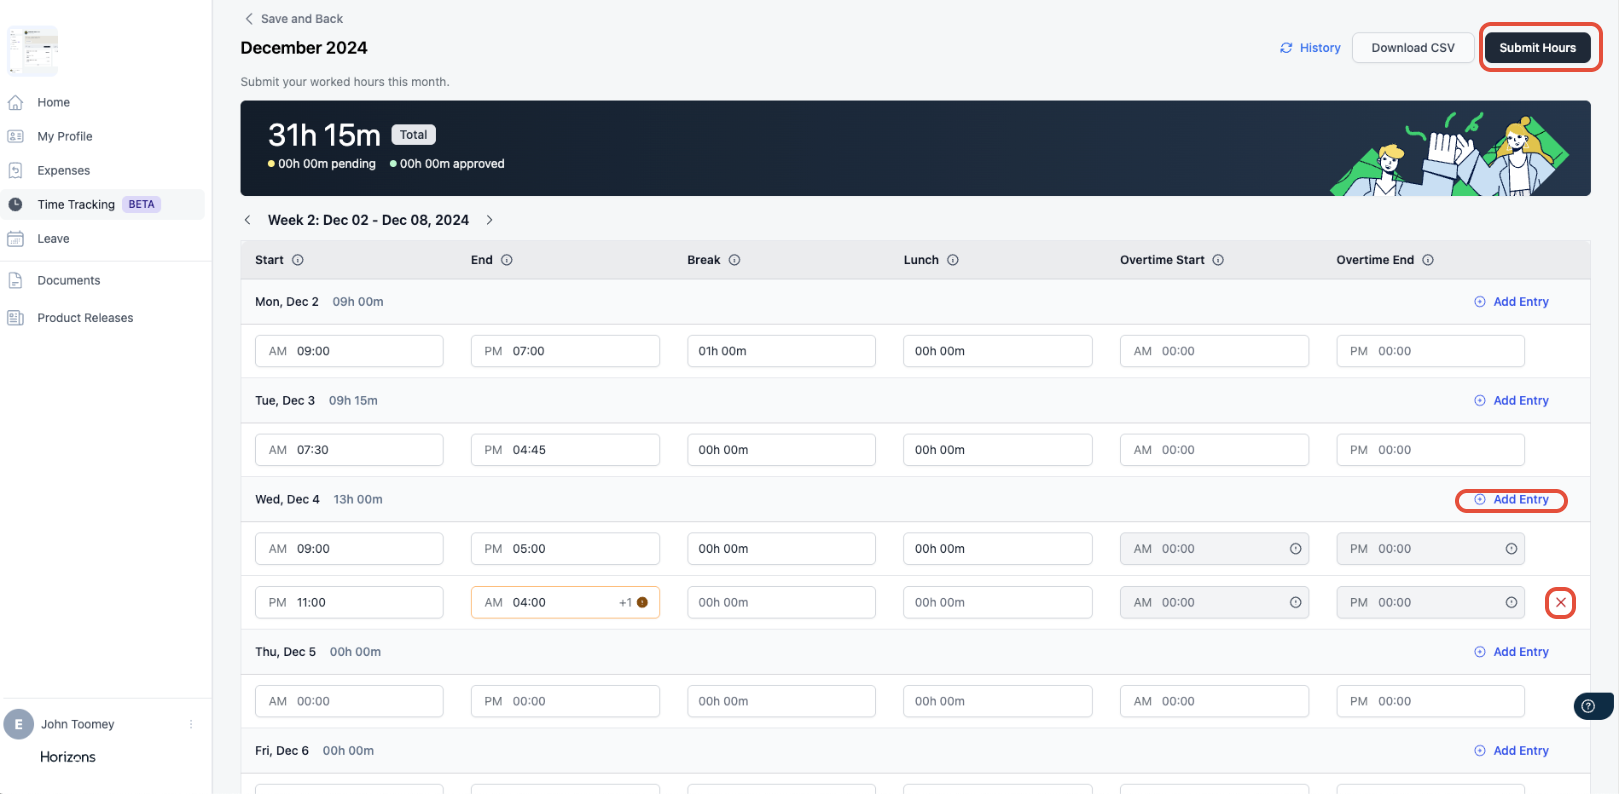Click Thu overtime end field PM 00:00
Screen dimensions: 1619x794
pos(1430,701)
